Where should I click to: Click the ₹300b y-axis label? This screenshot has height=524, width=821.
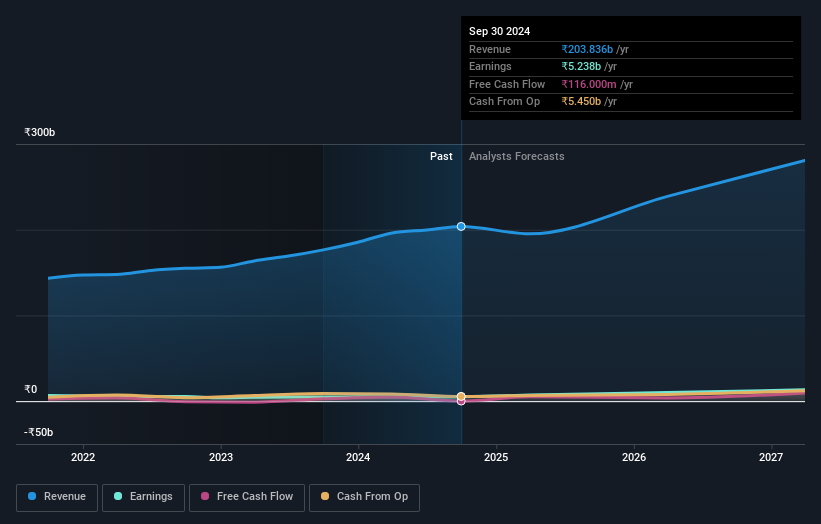39,132
